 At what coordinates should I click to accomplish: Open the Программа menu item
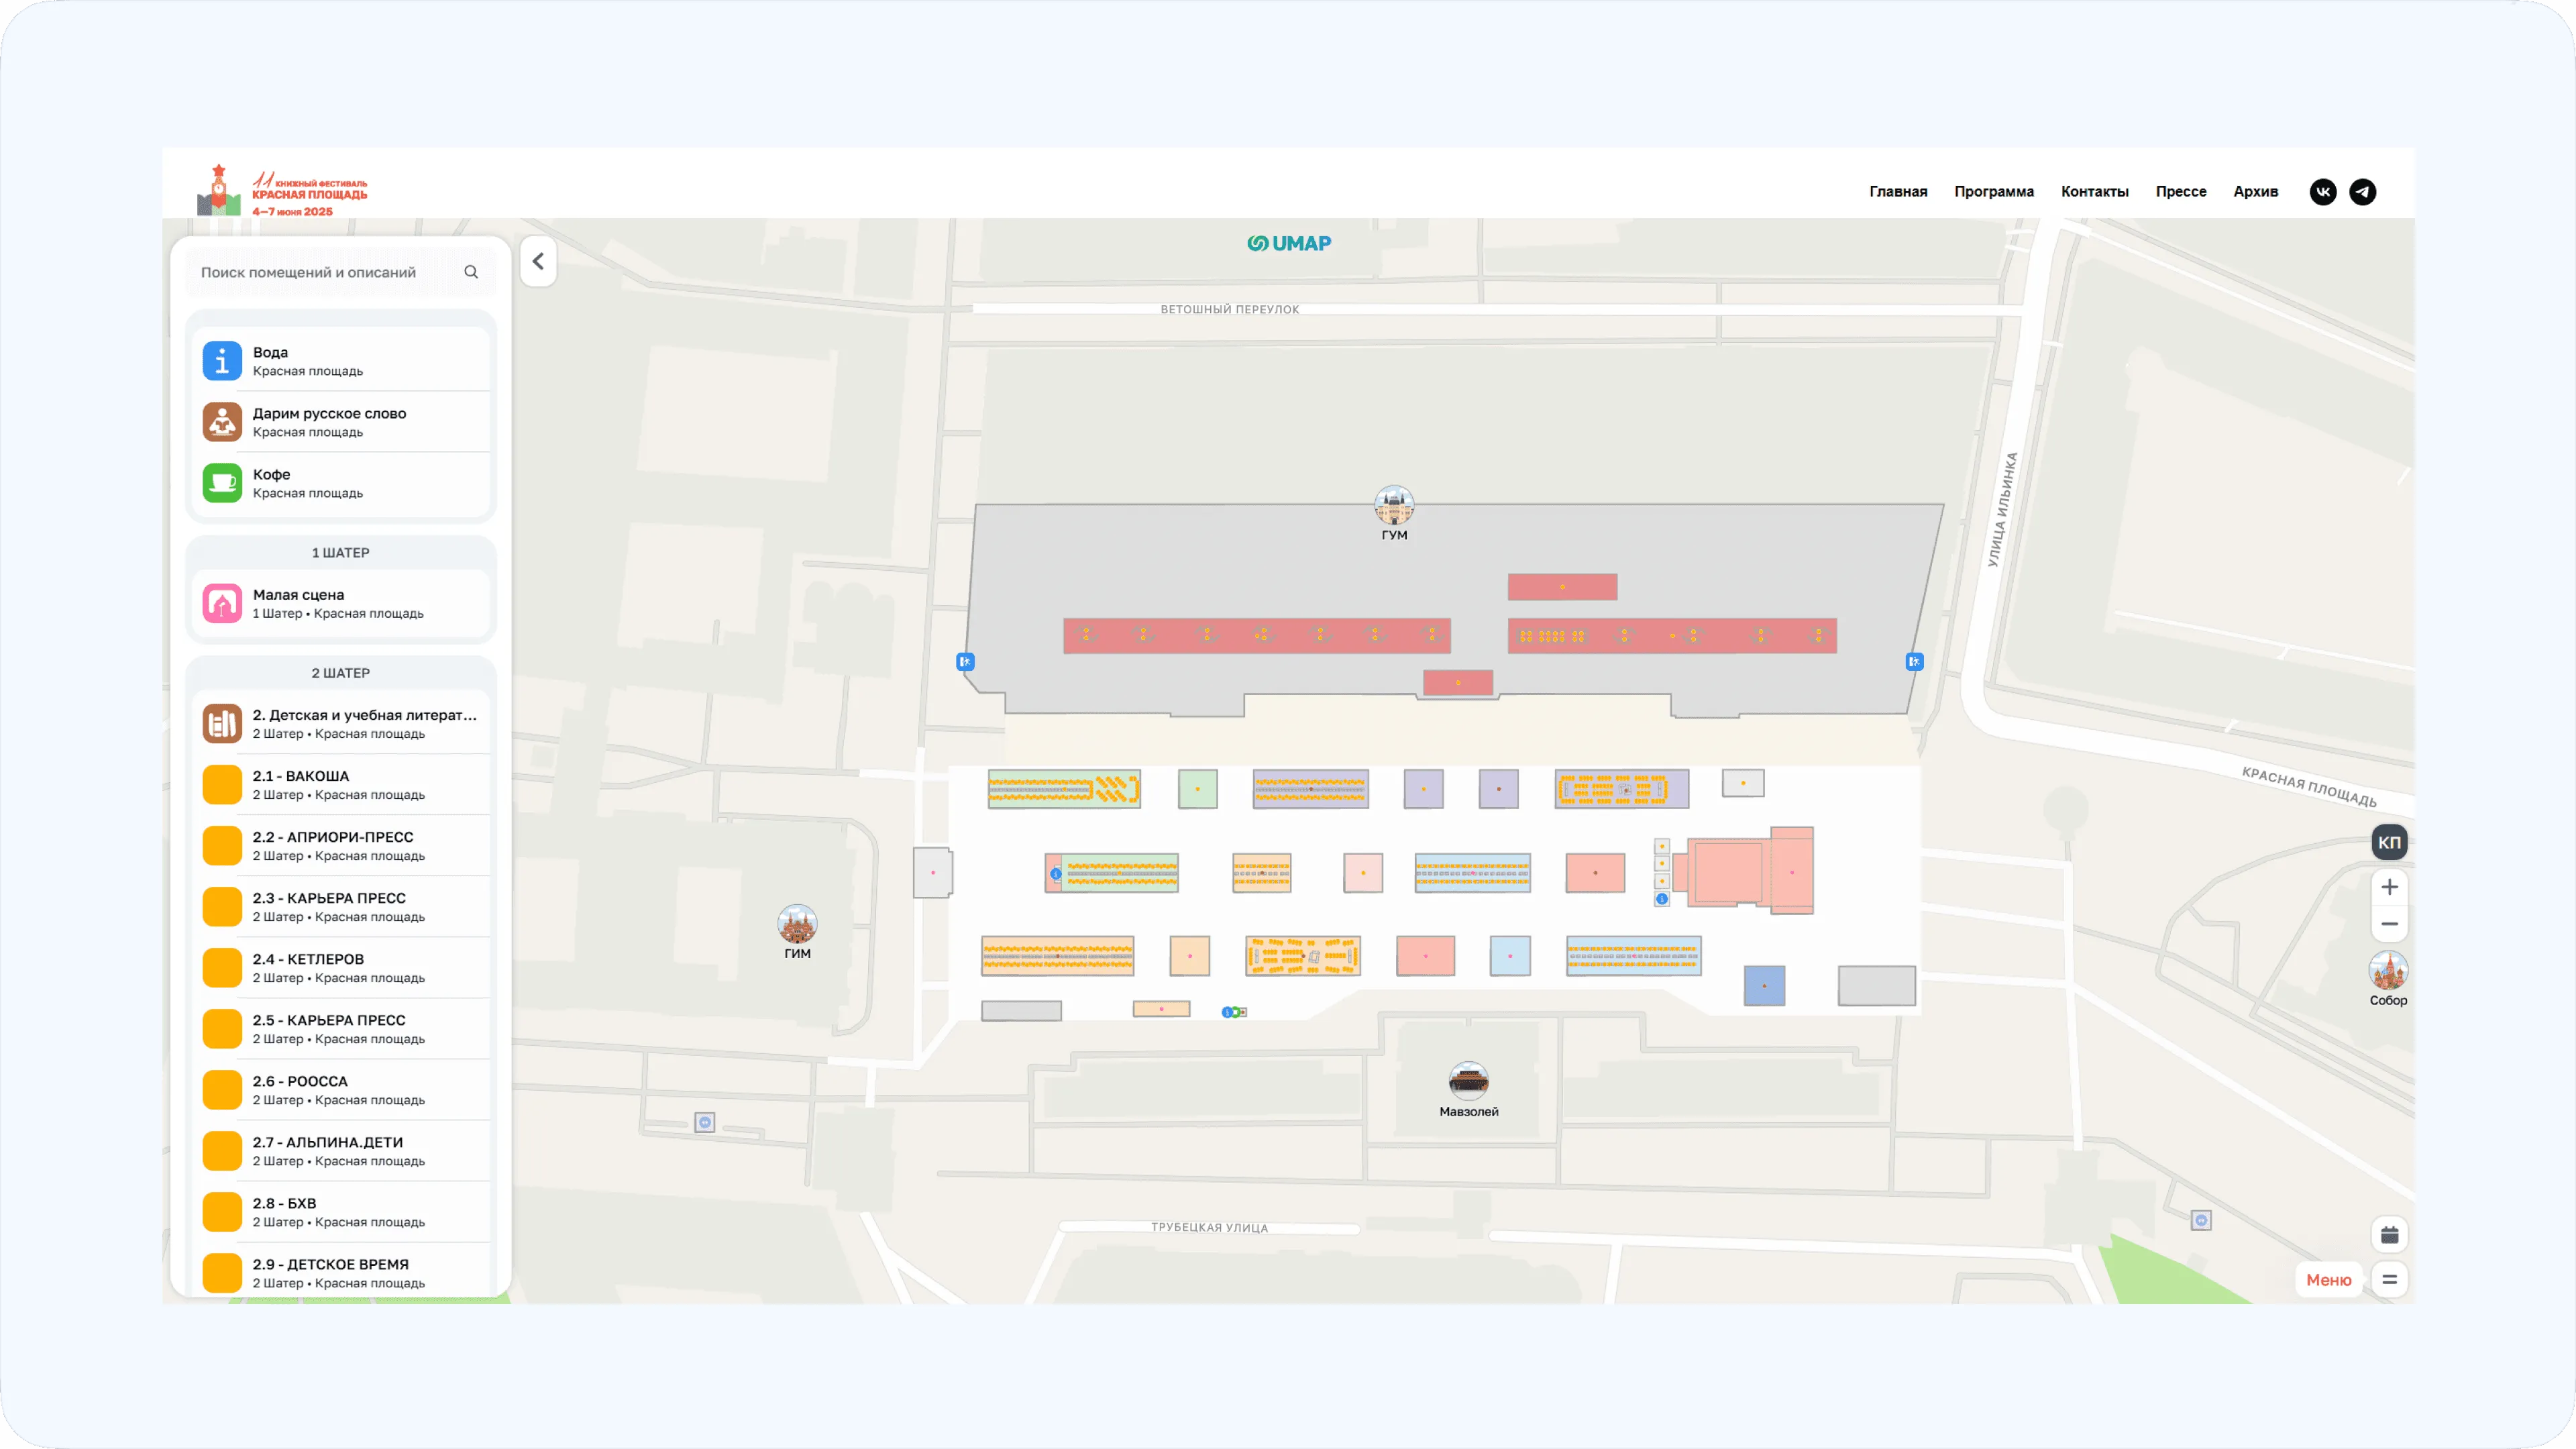1994,192
